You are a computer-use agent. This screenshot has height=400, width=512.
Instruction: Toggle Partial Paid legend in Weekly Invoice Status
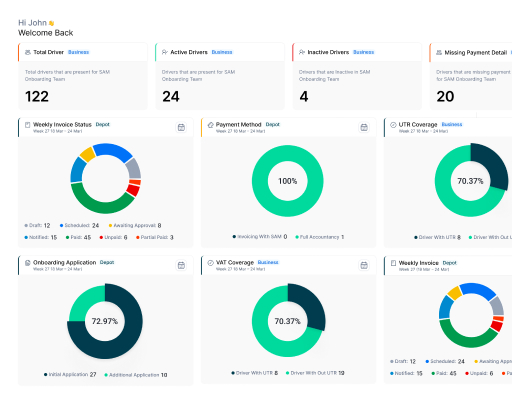[x=155, y=237]
